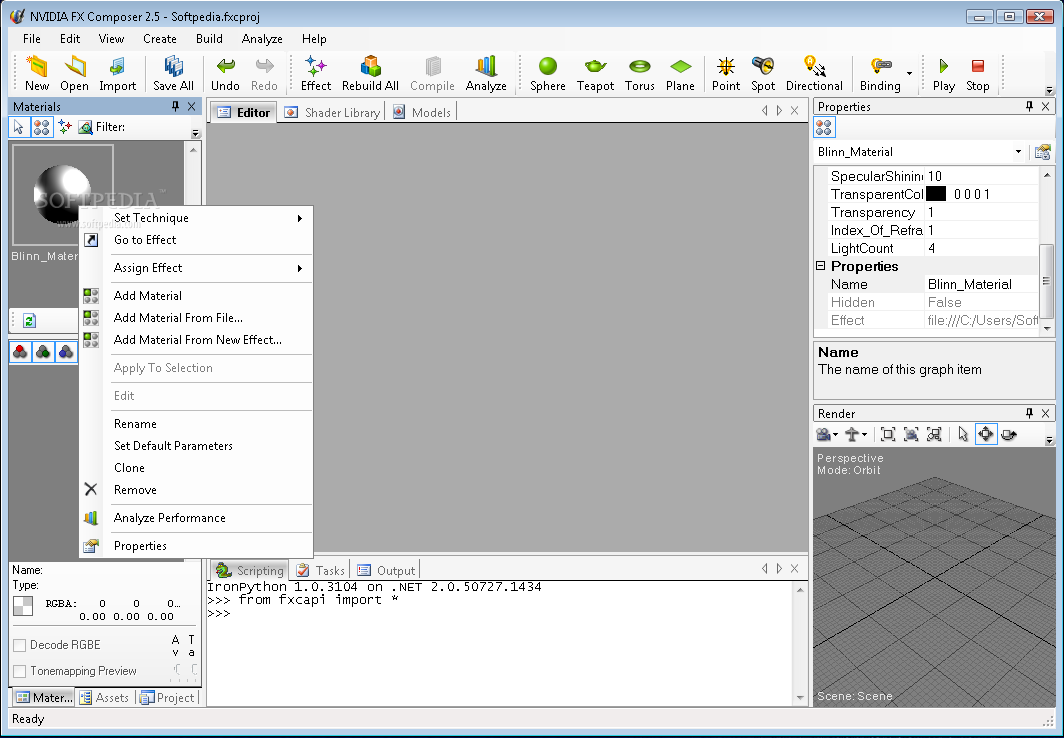
Task: Click the Stop toolbar button
Action: tap(977, 73)
